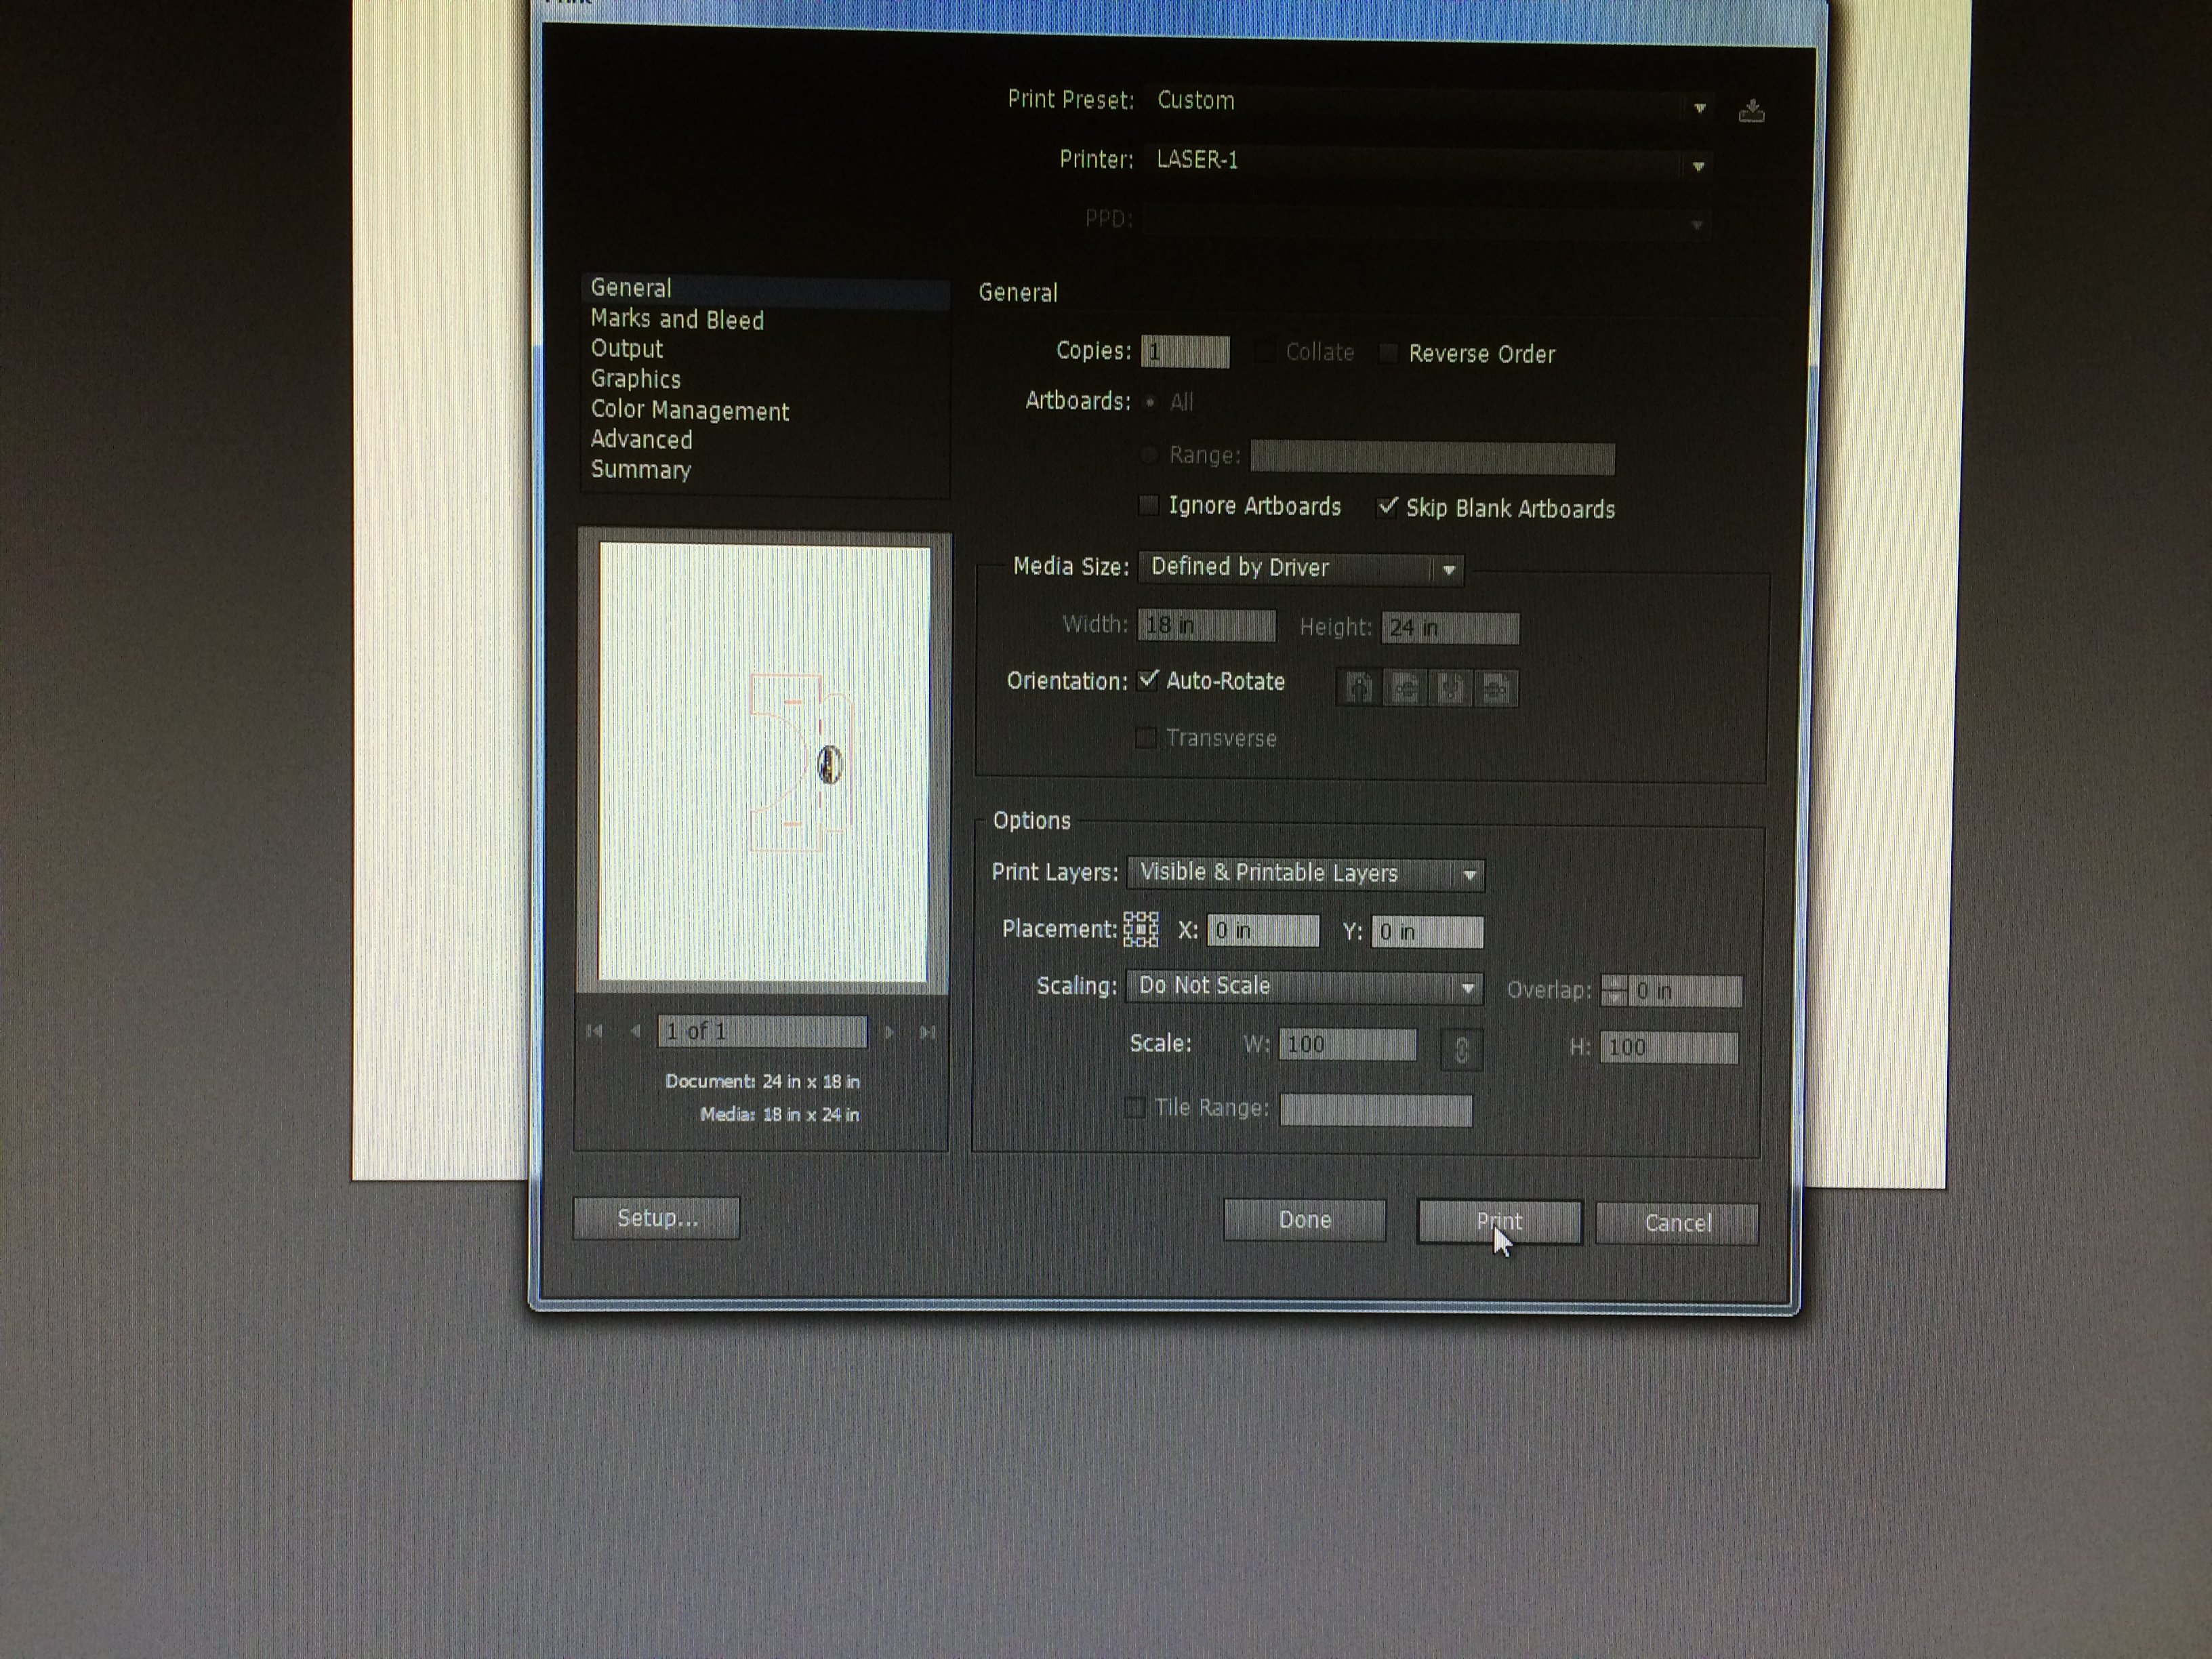Click the print preview thumbnail

(764, 762)
